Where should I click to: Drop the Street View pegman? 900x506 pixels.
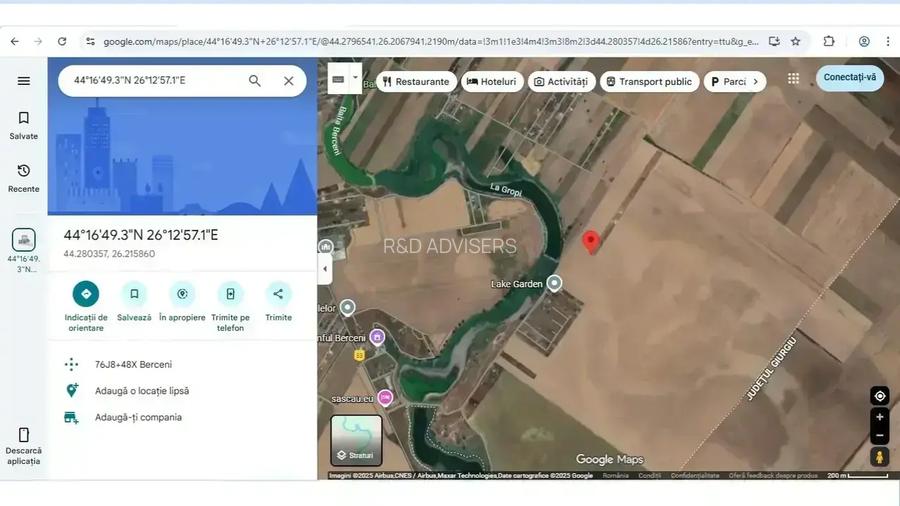click(x=879, y=457)
